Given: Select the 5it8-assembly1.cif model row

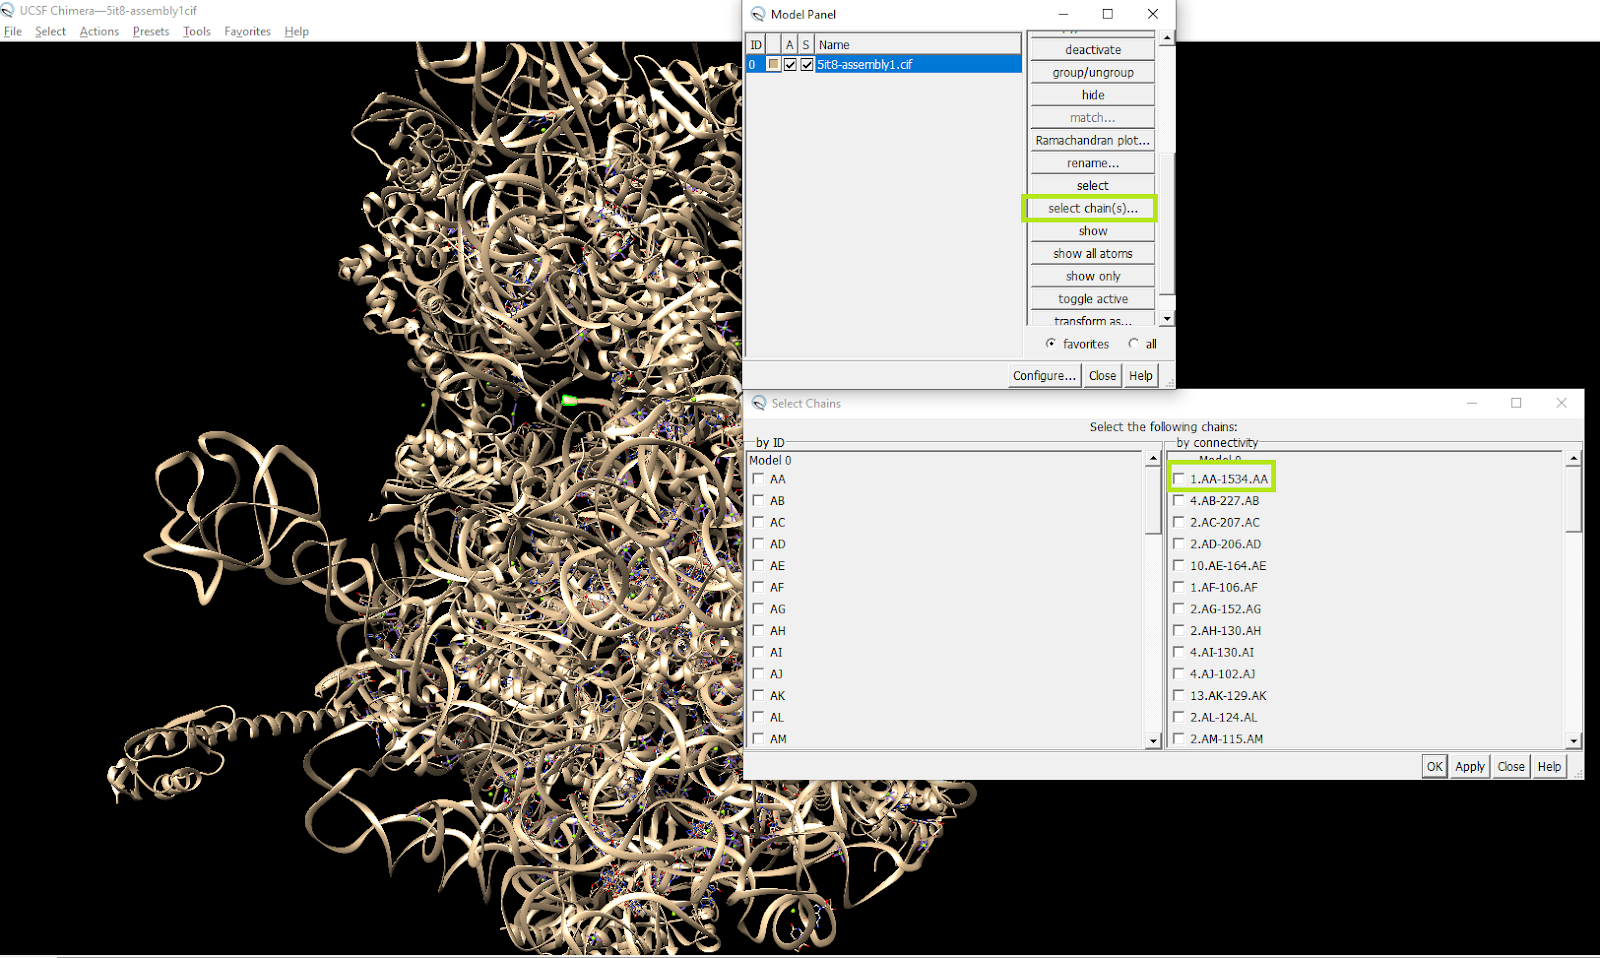Looking at the screenshot, I should (x=884, y=65).
